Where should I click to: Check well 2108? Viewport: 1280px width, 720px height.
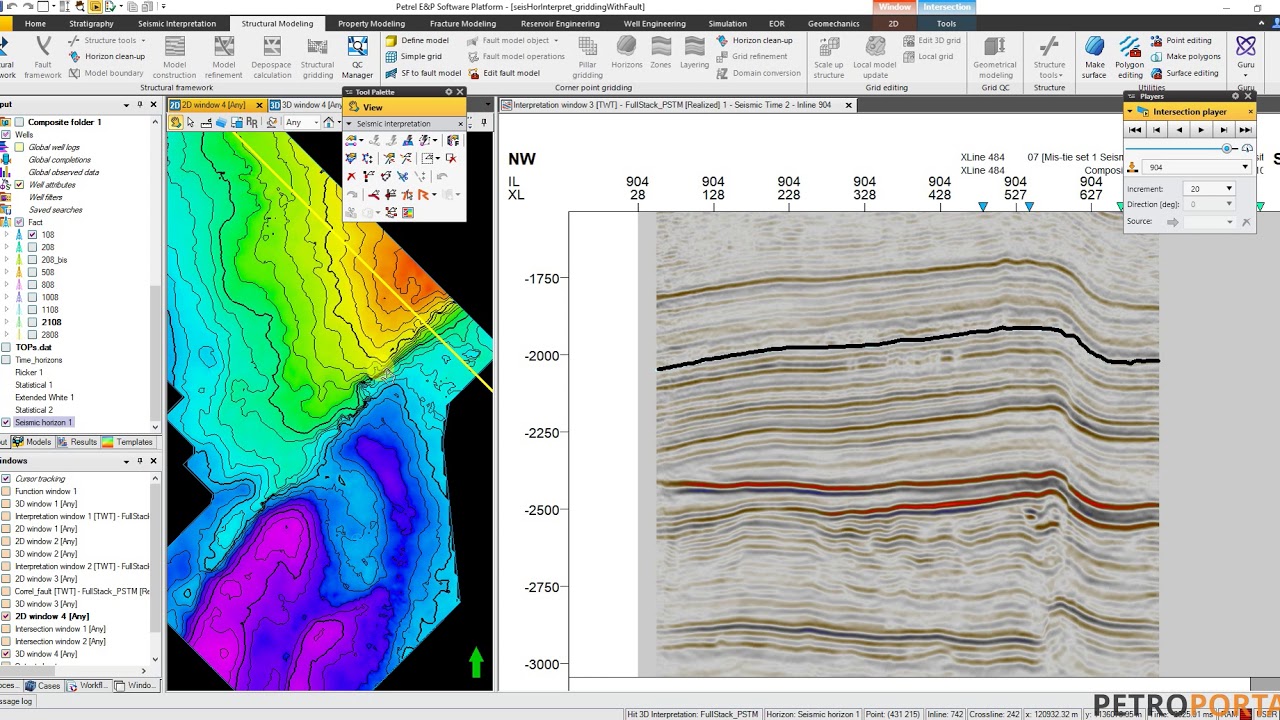tap(32, 322)
